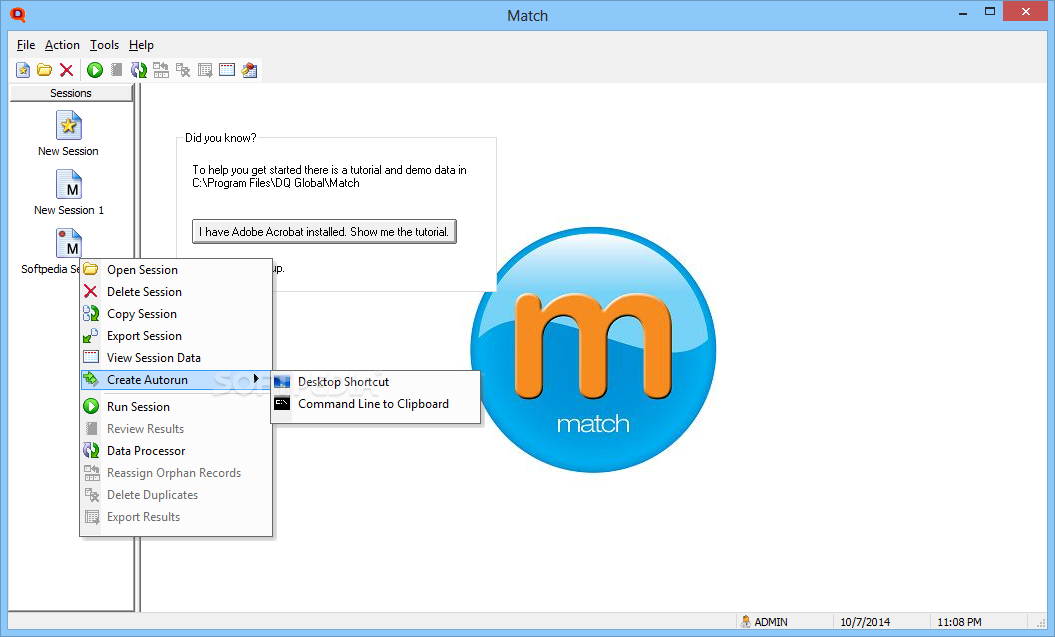Choose Copy Session from context menu
The image size is (1055, 637).
tap(176, 314)
